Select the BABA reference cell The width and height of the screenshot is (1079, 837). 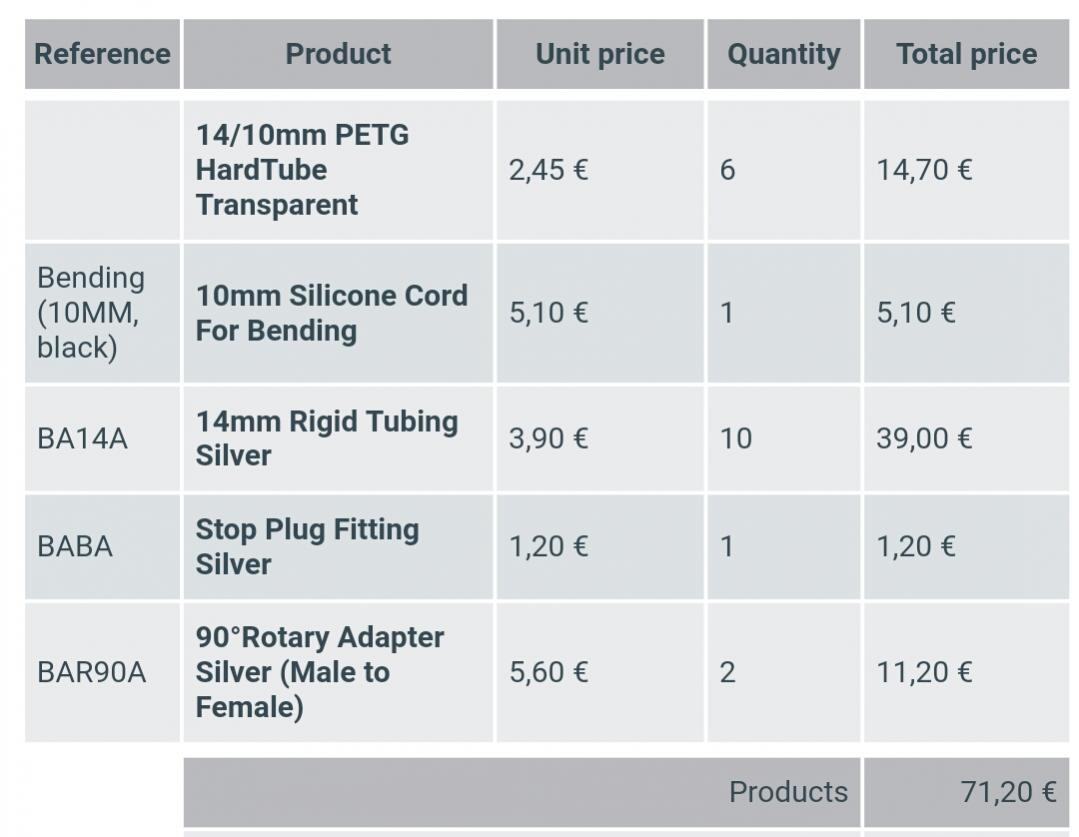pos(103,547)
